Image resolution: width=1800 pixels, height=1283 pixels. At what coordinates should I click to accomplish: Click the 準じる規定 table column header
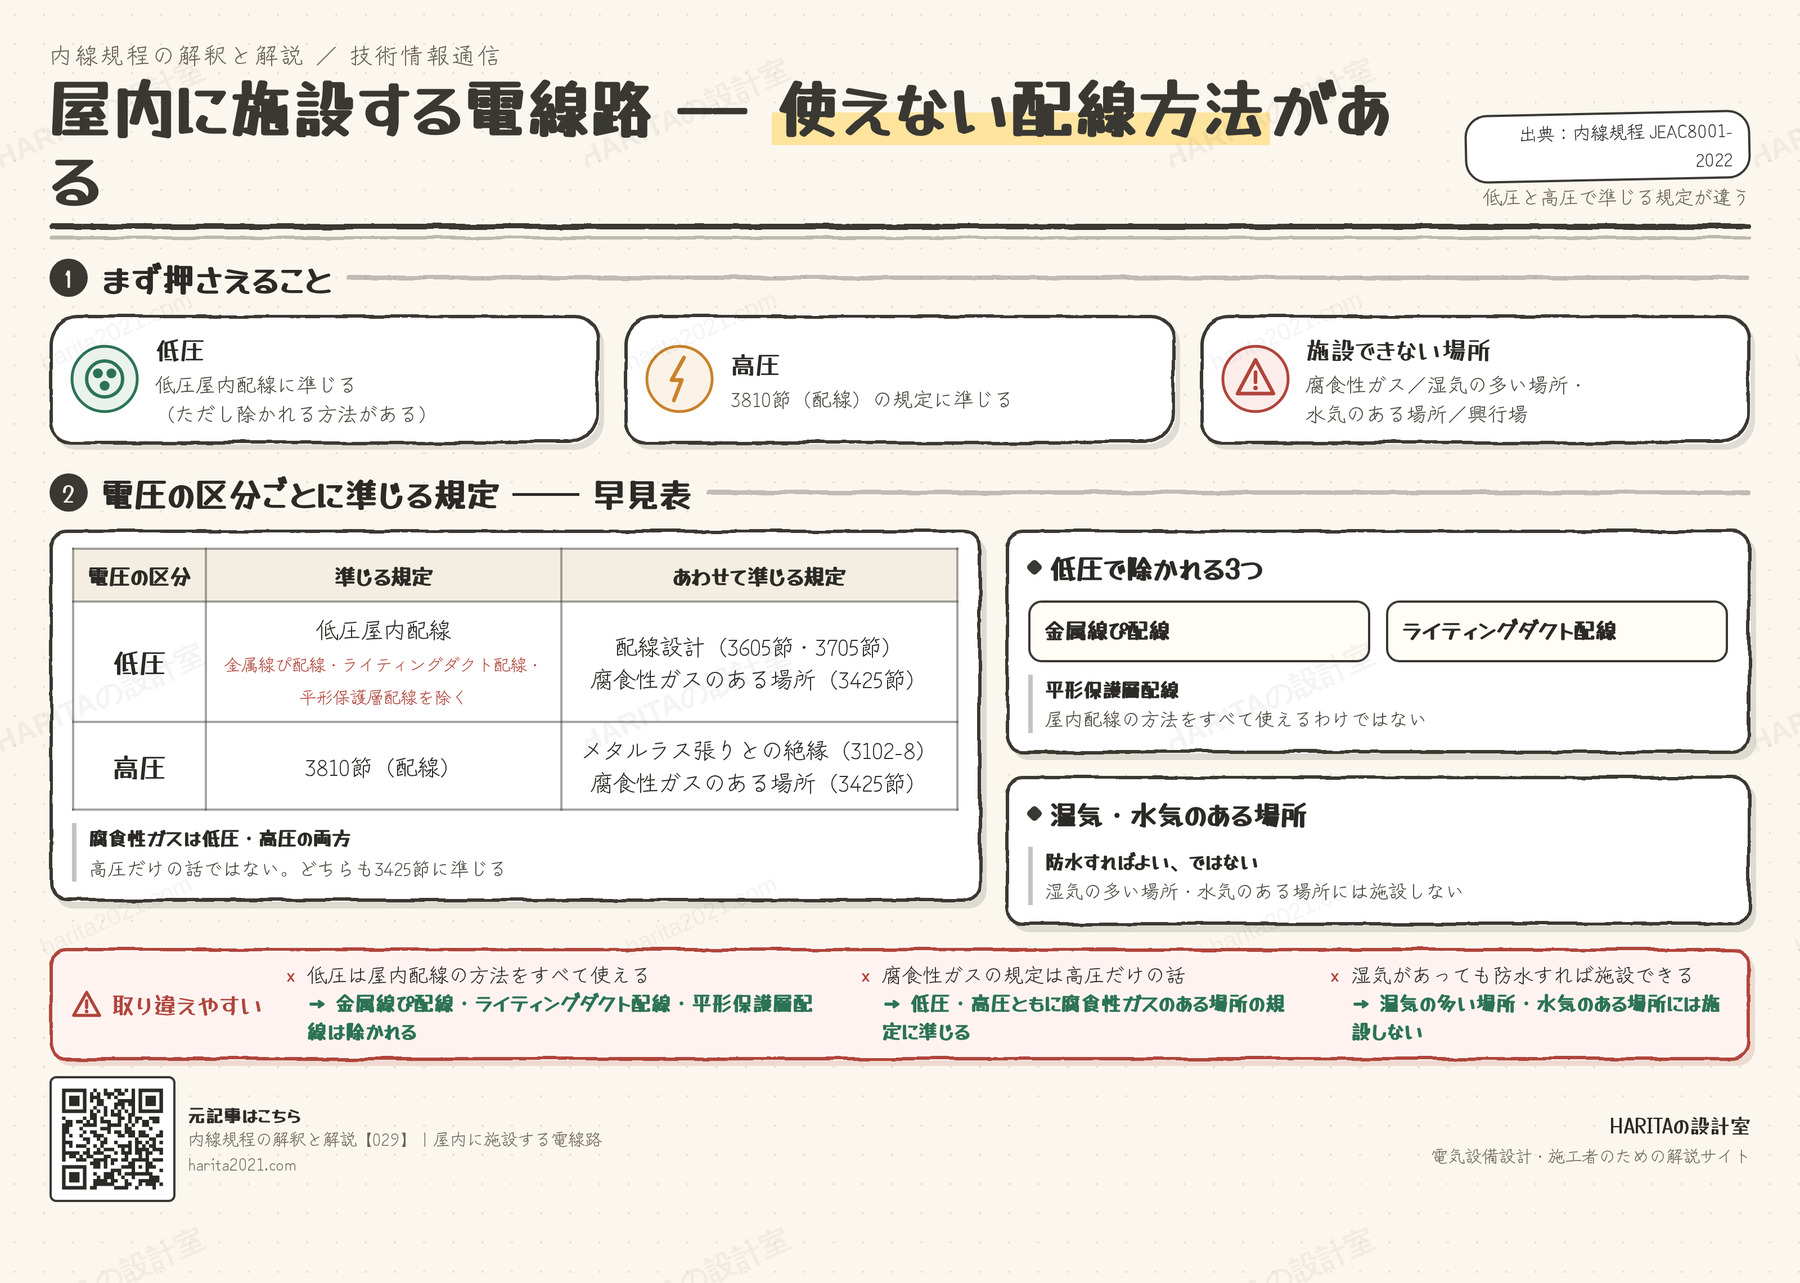[383, 576]
